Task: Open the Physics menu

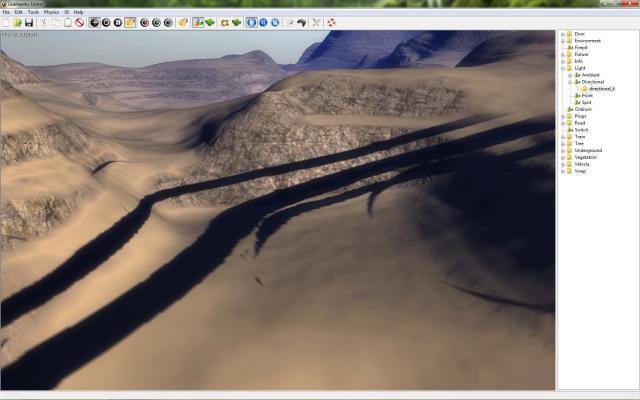Action: click(51, 12)
